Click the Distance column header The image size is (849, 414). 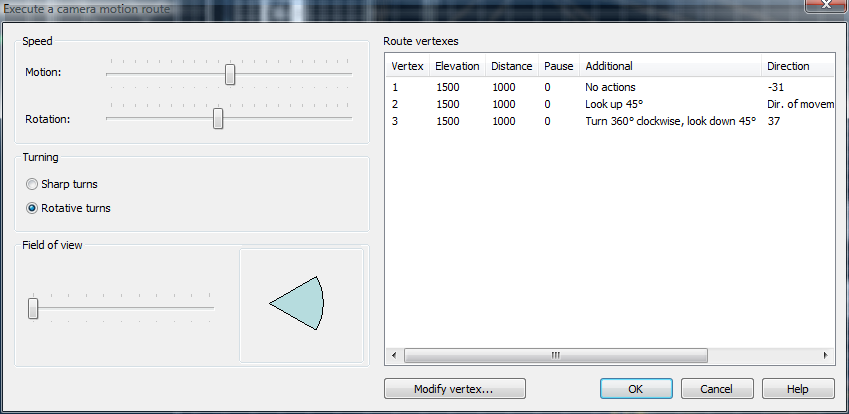pos(511,66)
